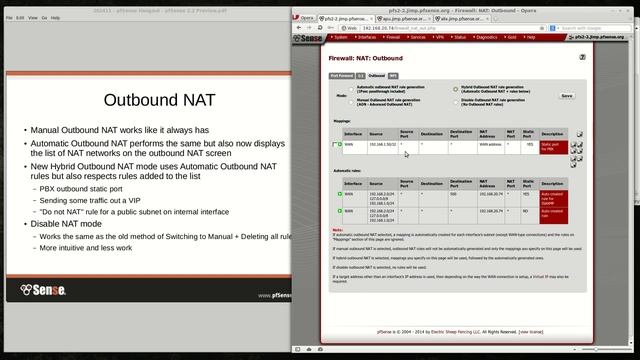This screenshot has height=360, width=640.
Task: Open the Firewall menu in pfSense
Action: click(392, 38)
